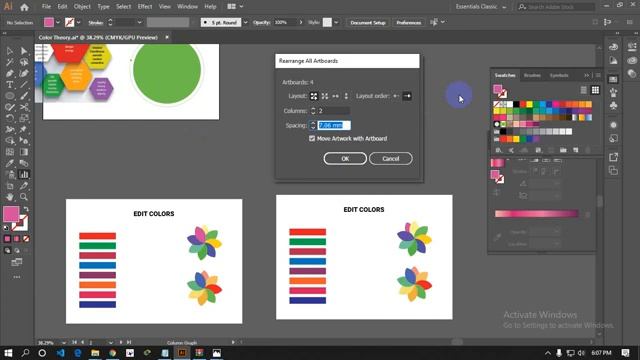
Task: Click the large pink Fill box in toolbar
Action: (x=11, y=213)
